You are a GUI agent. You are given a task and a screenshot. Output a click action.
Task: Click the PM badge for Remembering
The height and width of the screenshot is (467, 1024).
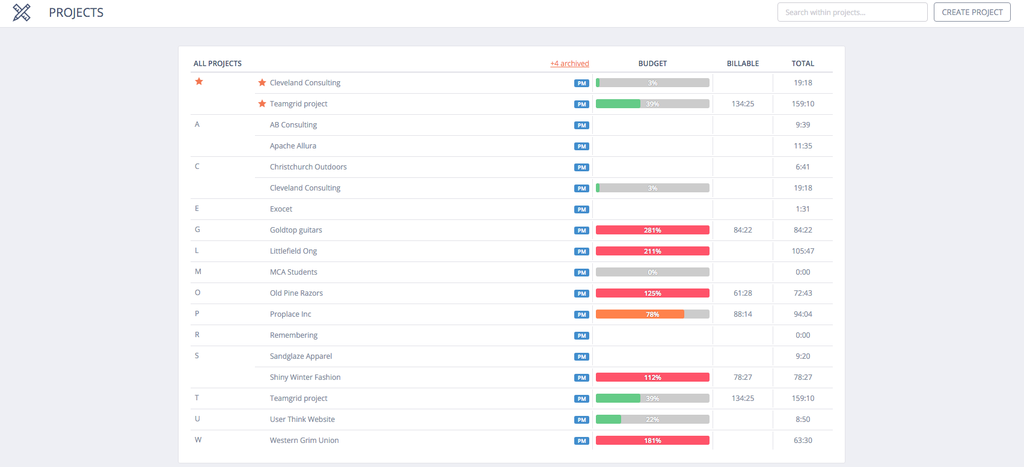(x=581, y=336)
